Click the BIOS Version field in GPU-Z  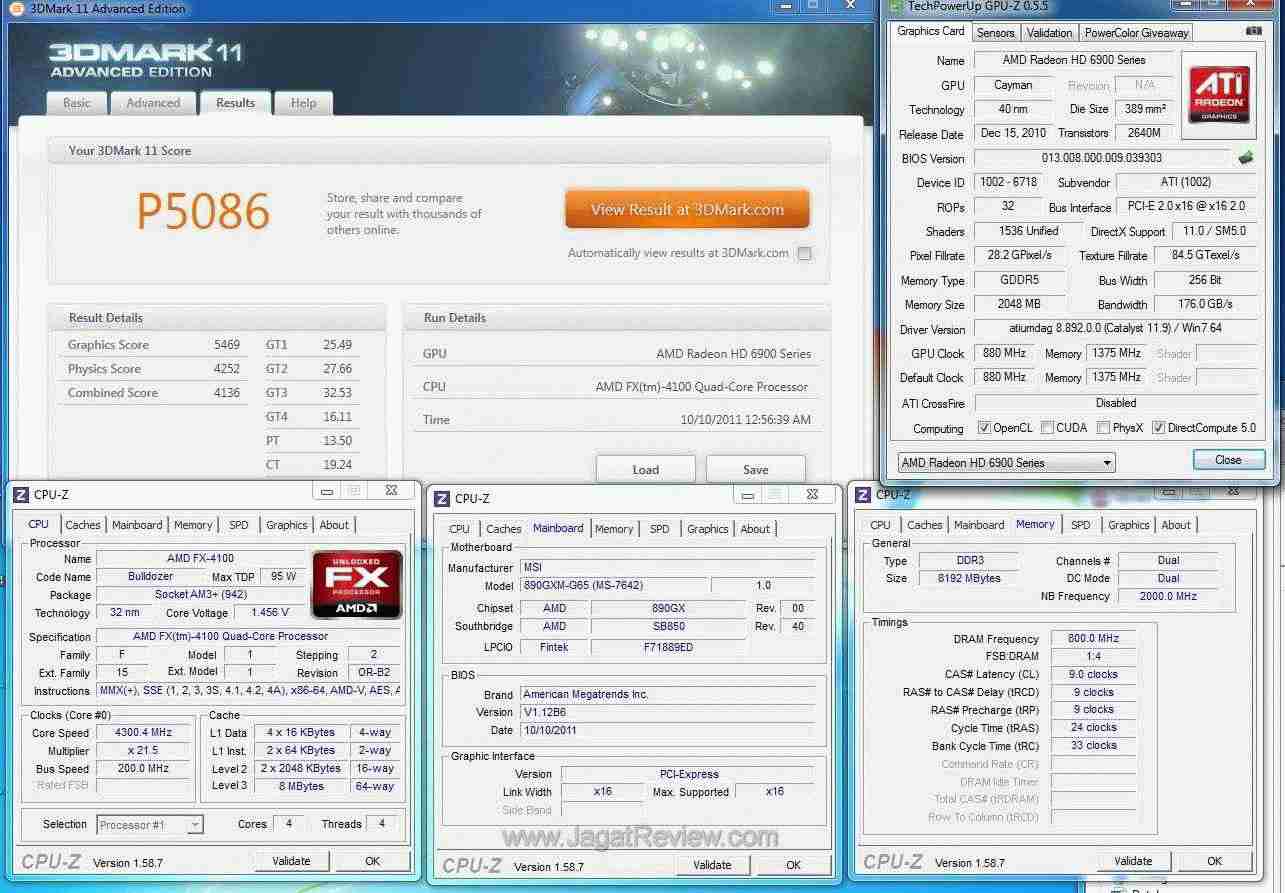pos(1100,158)
